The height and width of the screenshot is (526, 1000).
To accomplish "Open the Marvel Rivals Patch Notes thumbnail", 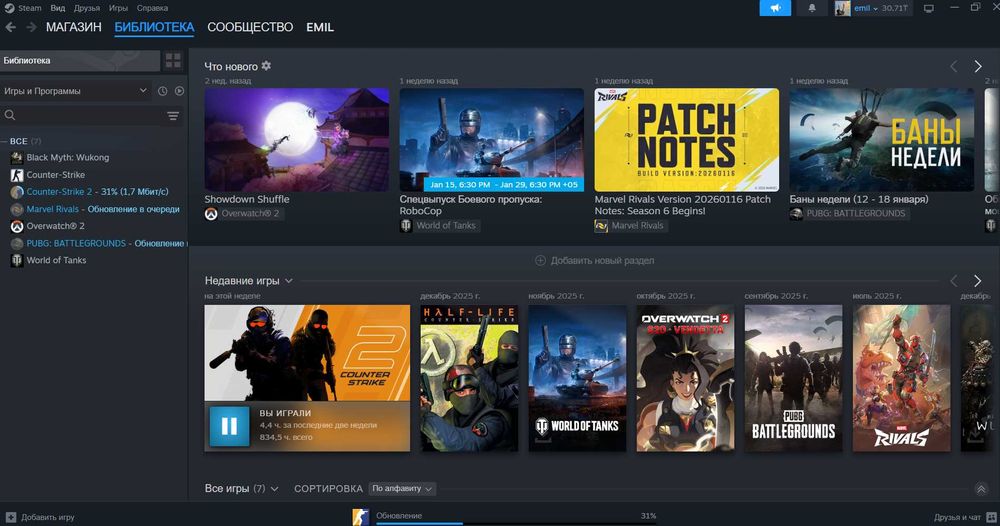I will coord(686,140).
